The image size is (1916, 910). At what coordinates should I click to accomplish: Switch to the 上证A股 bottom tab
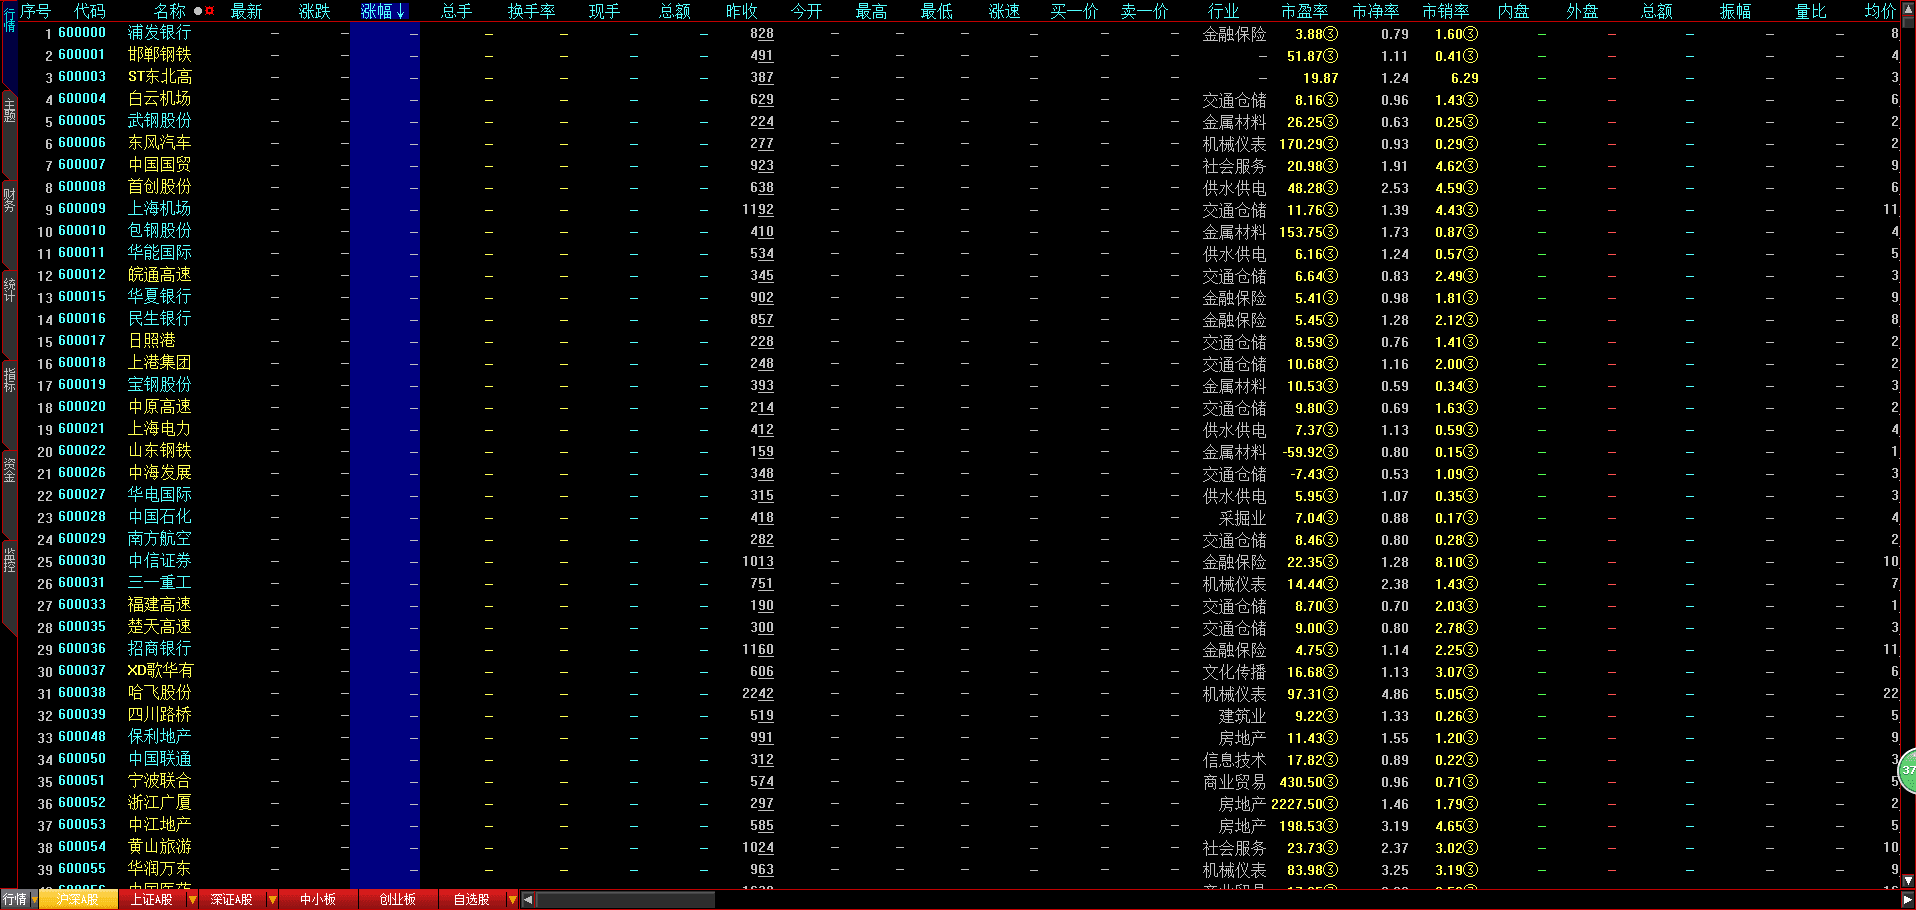(x=152, y=900)
